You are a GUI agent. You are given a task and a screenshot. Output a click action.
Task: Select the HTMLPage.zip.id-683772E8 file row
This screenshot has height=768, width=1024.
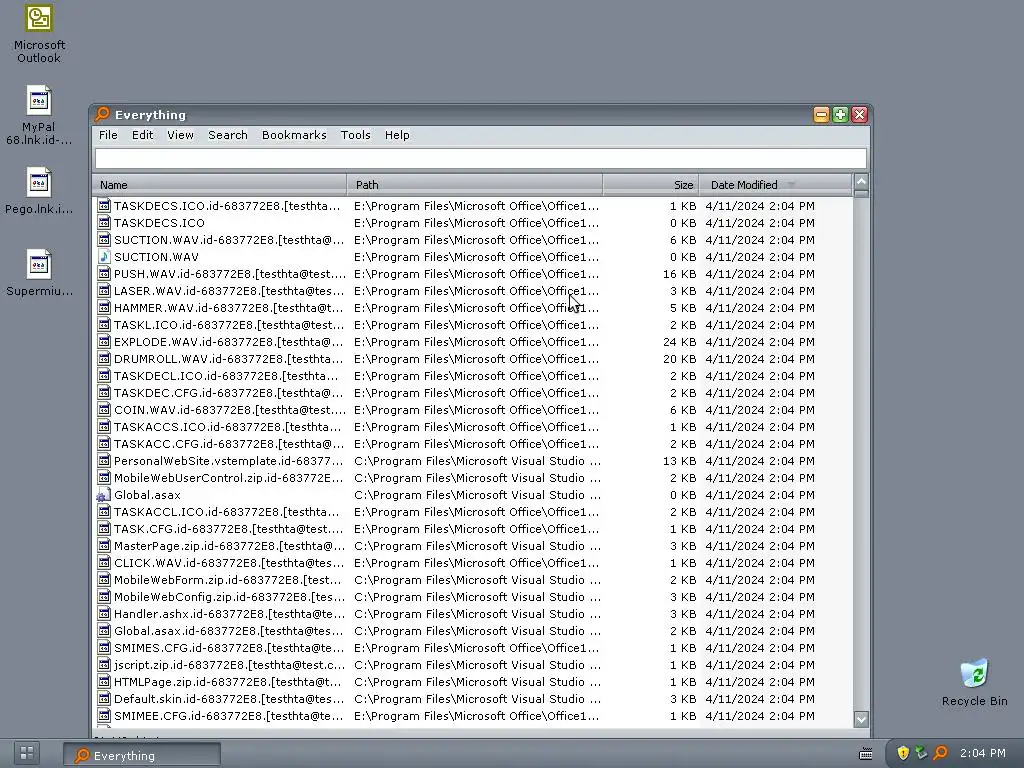[473, 682]
